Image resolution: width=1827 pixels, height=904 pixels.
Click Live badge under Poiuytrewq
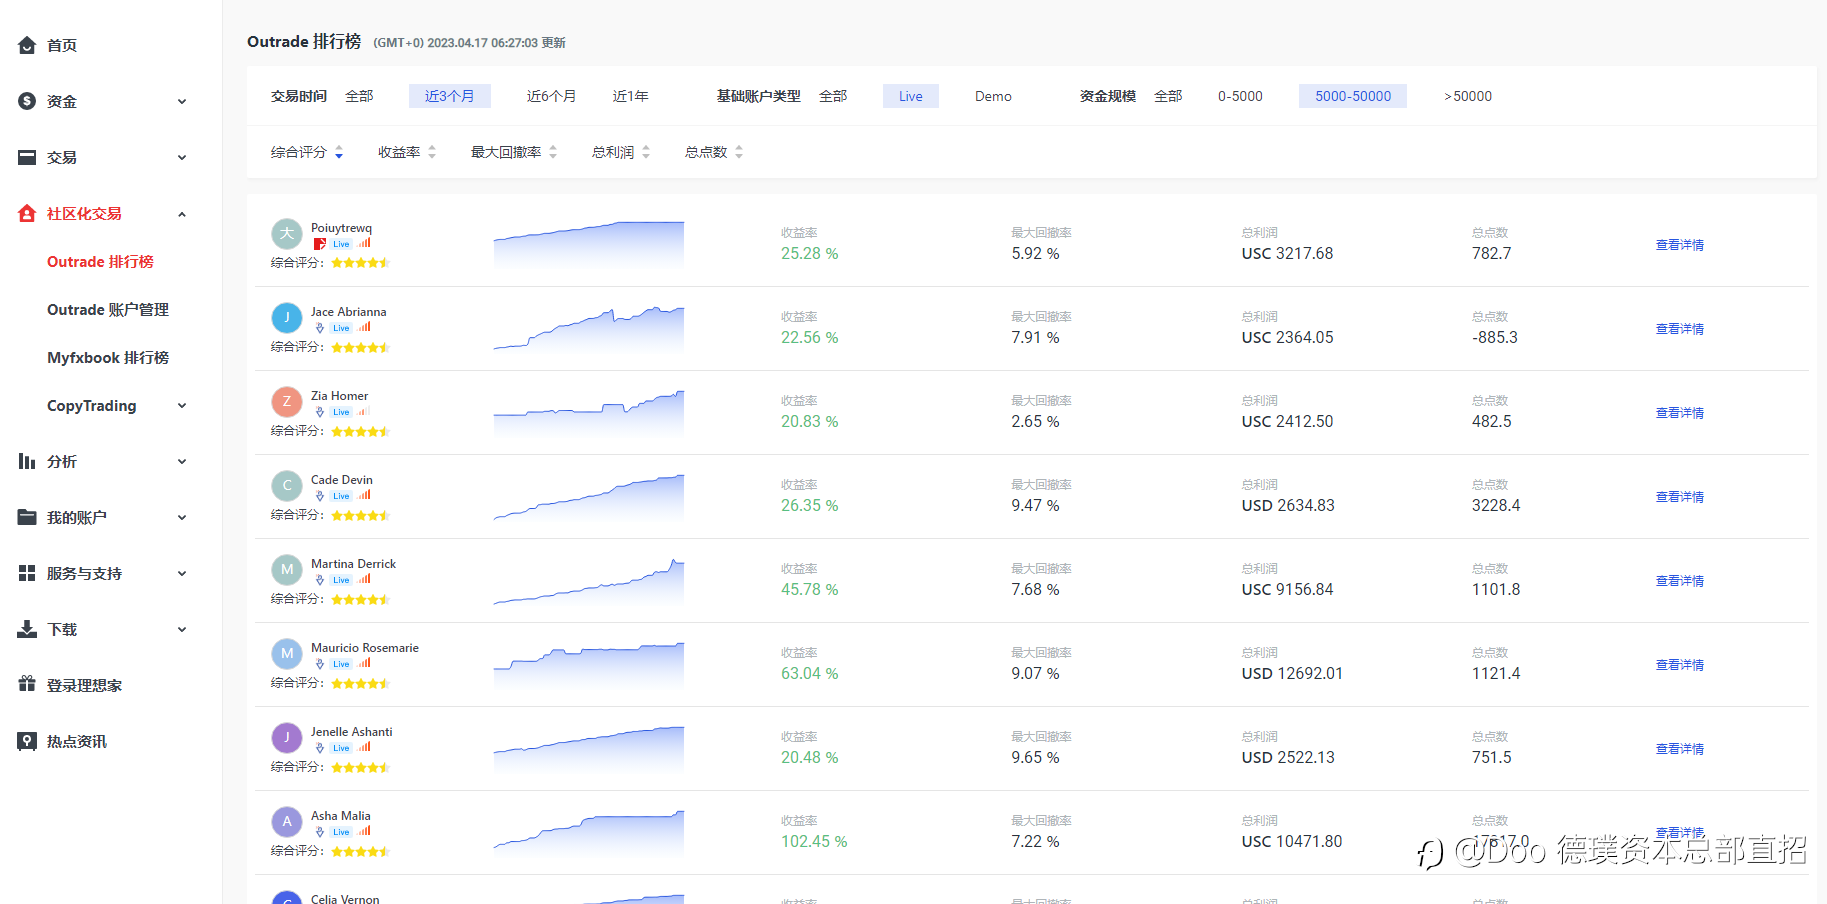pos(341,244)
